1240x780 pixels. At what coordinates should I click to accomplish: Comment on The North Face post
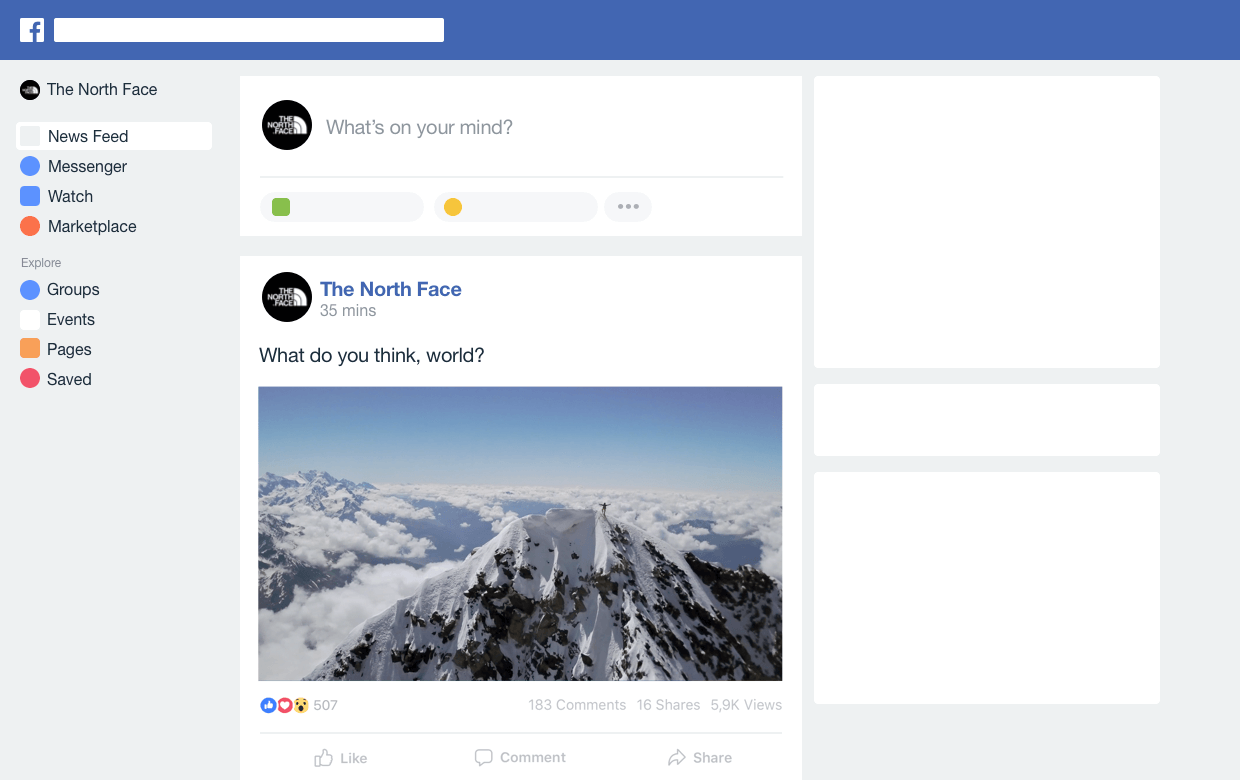coord(520,758)
